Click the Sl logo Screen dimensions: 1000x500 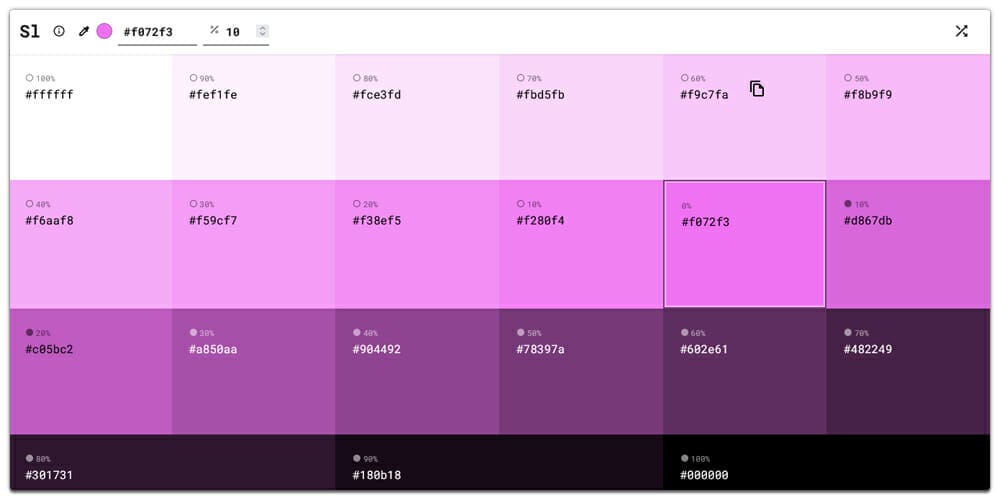pyautogui.click(x=30, y=31)
